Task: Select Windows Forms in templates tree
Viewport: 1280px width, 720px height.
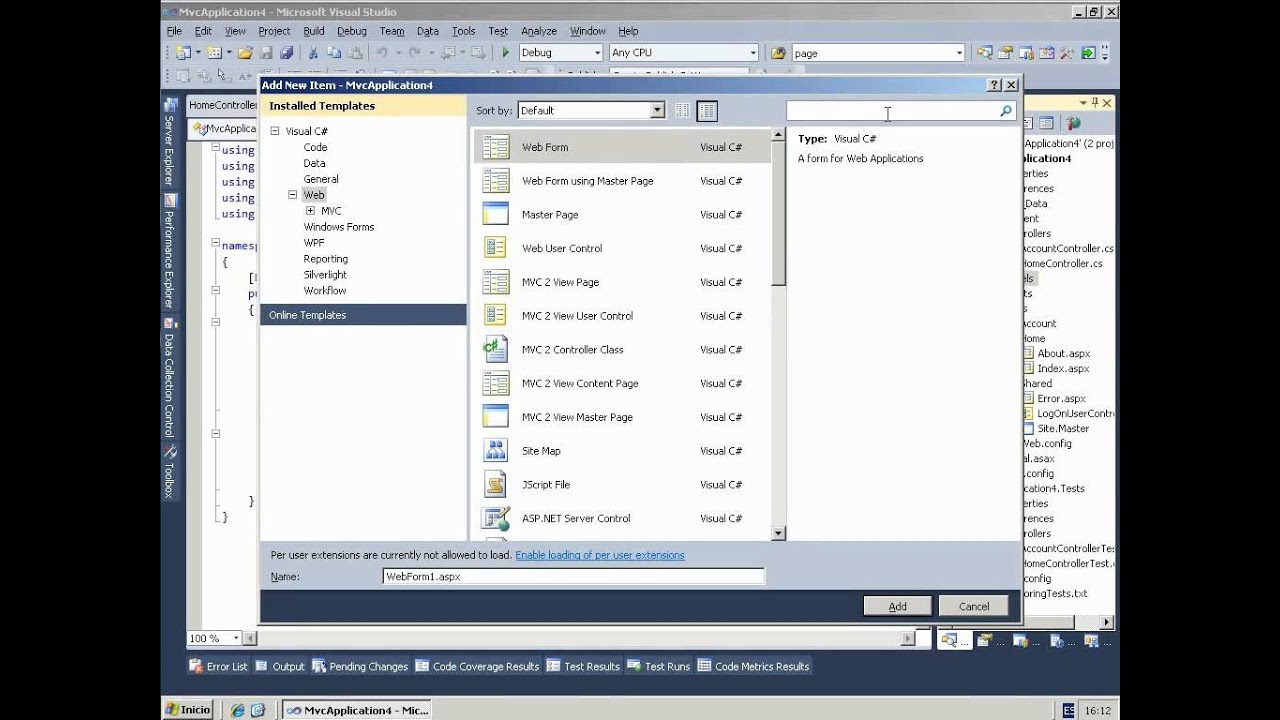Action: 339,227
